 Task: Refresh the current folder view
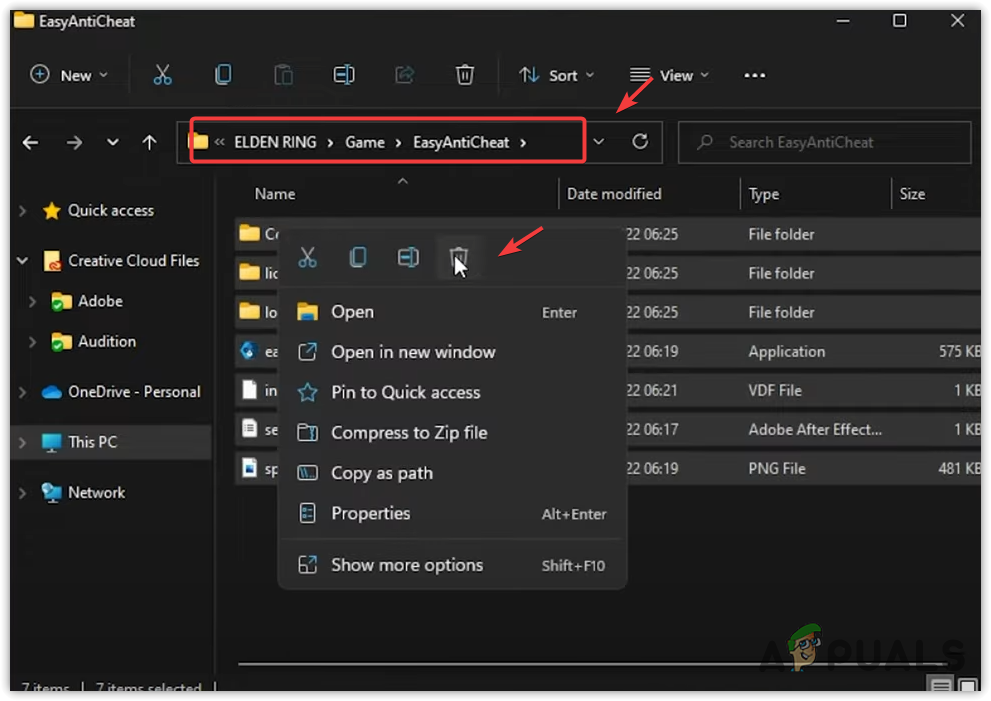(x=640, y=142)
